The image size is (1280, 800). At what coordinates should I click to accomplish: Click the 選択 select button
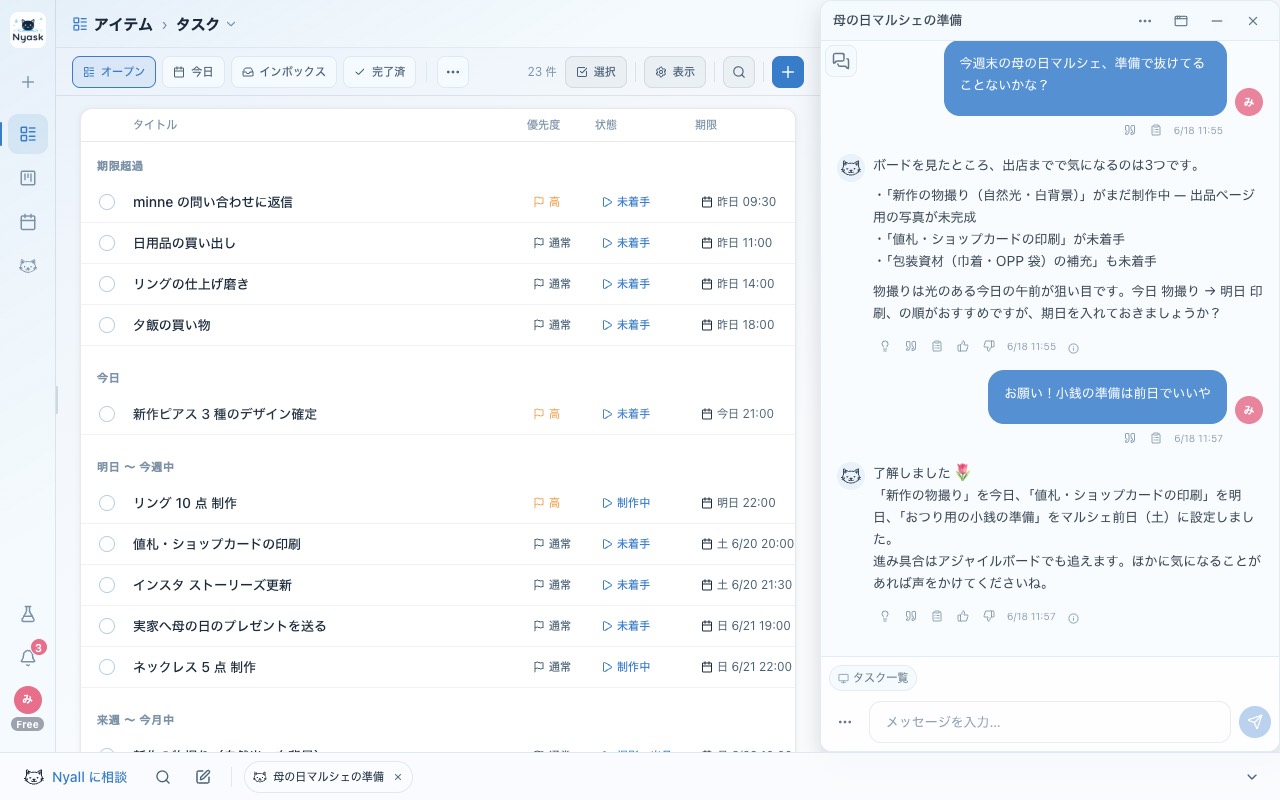(596, 72)
